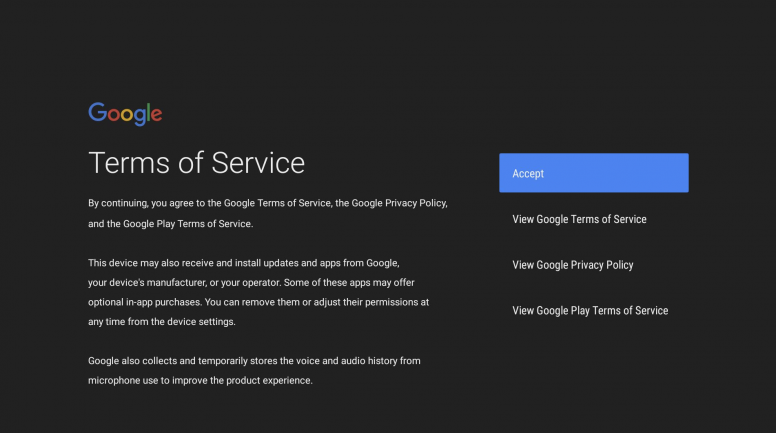The height and width of the screenshot is (433, 776).
Task: Click the Terms of Service heading
Action: pos(196,163)
